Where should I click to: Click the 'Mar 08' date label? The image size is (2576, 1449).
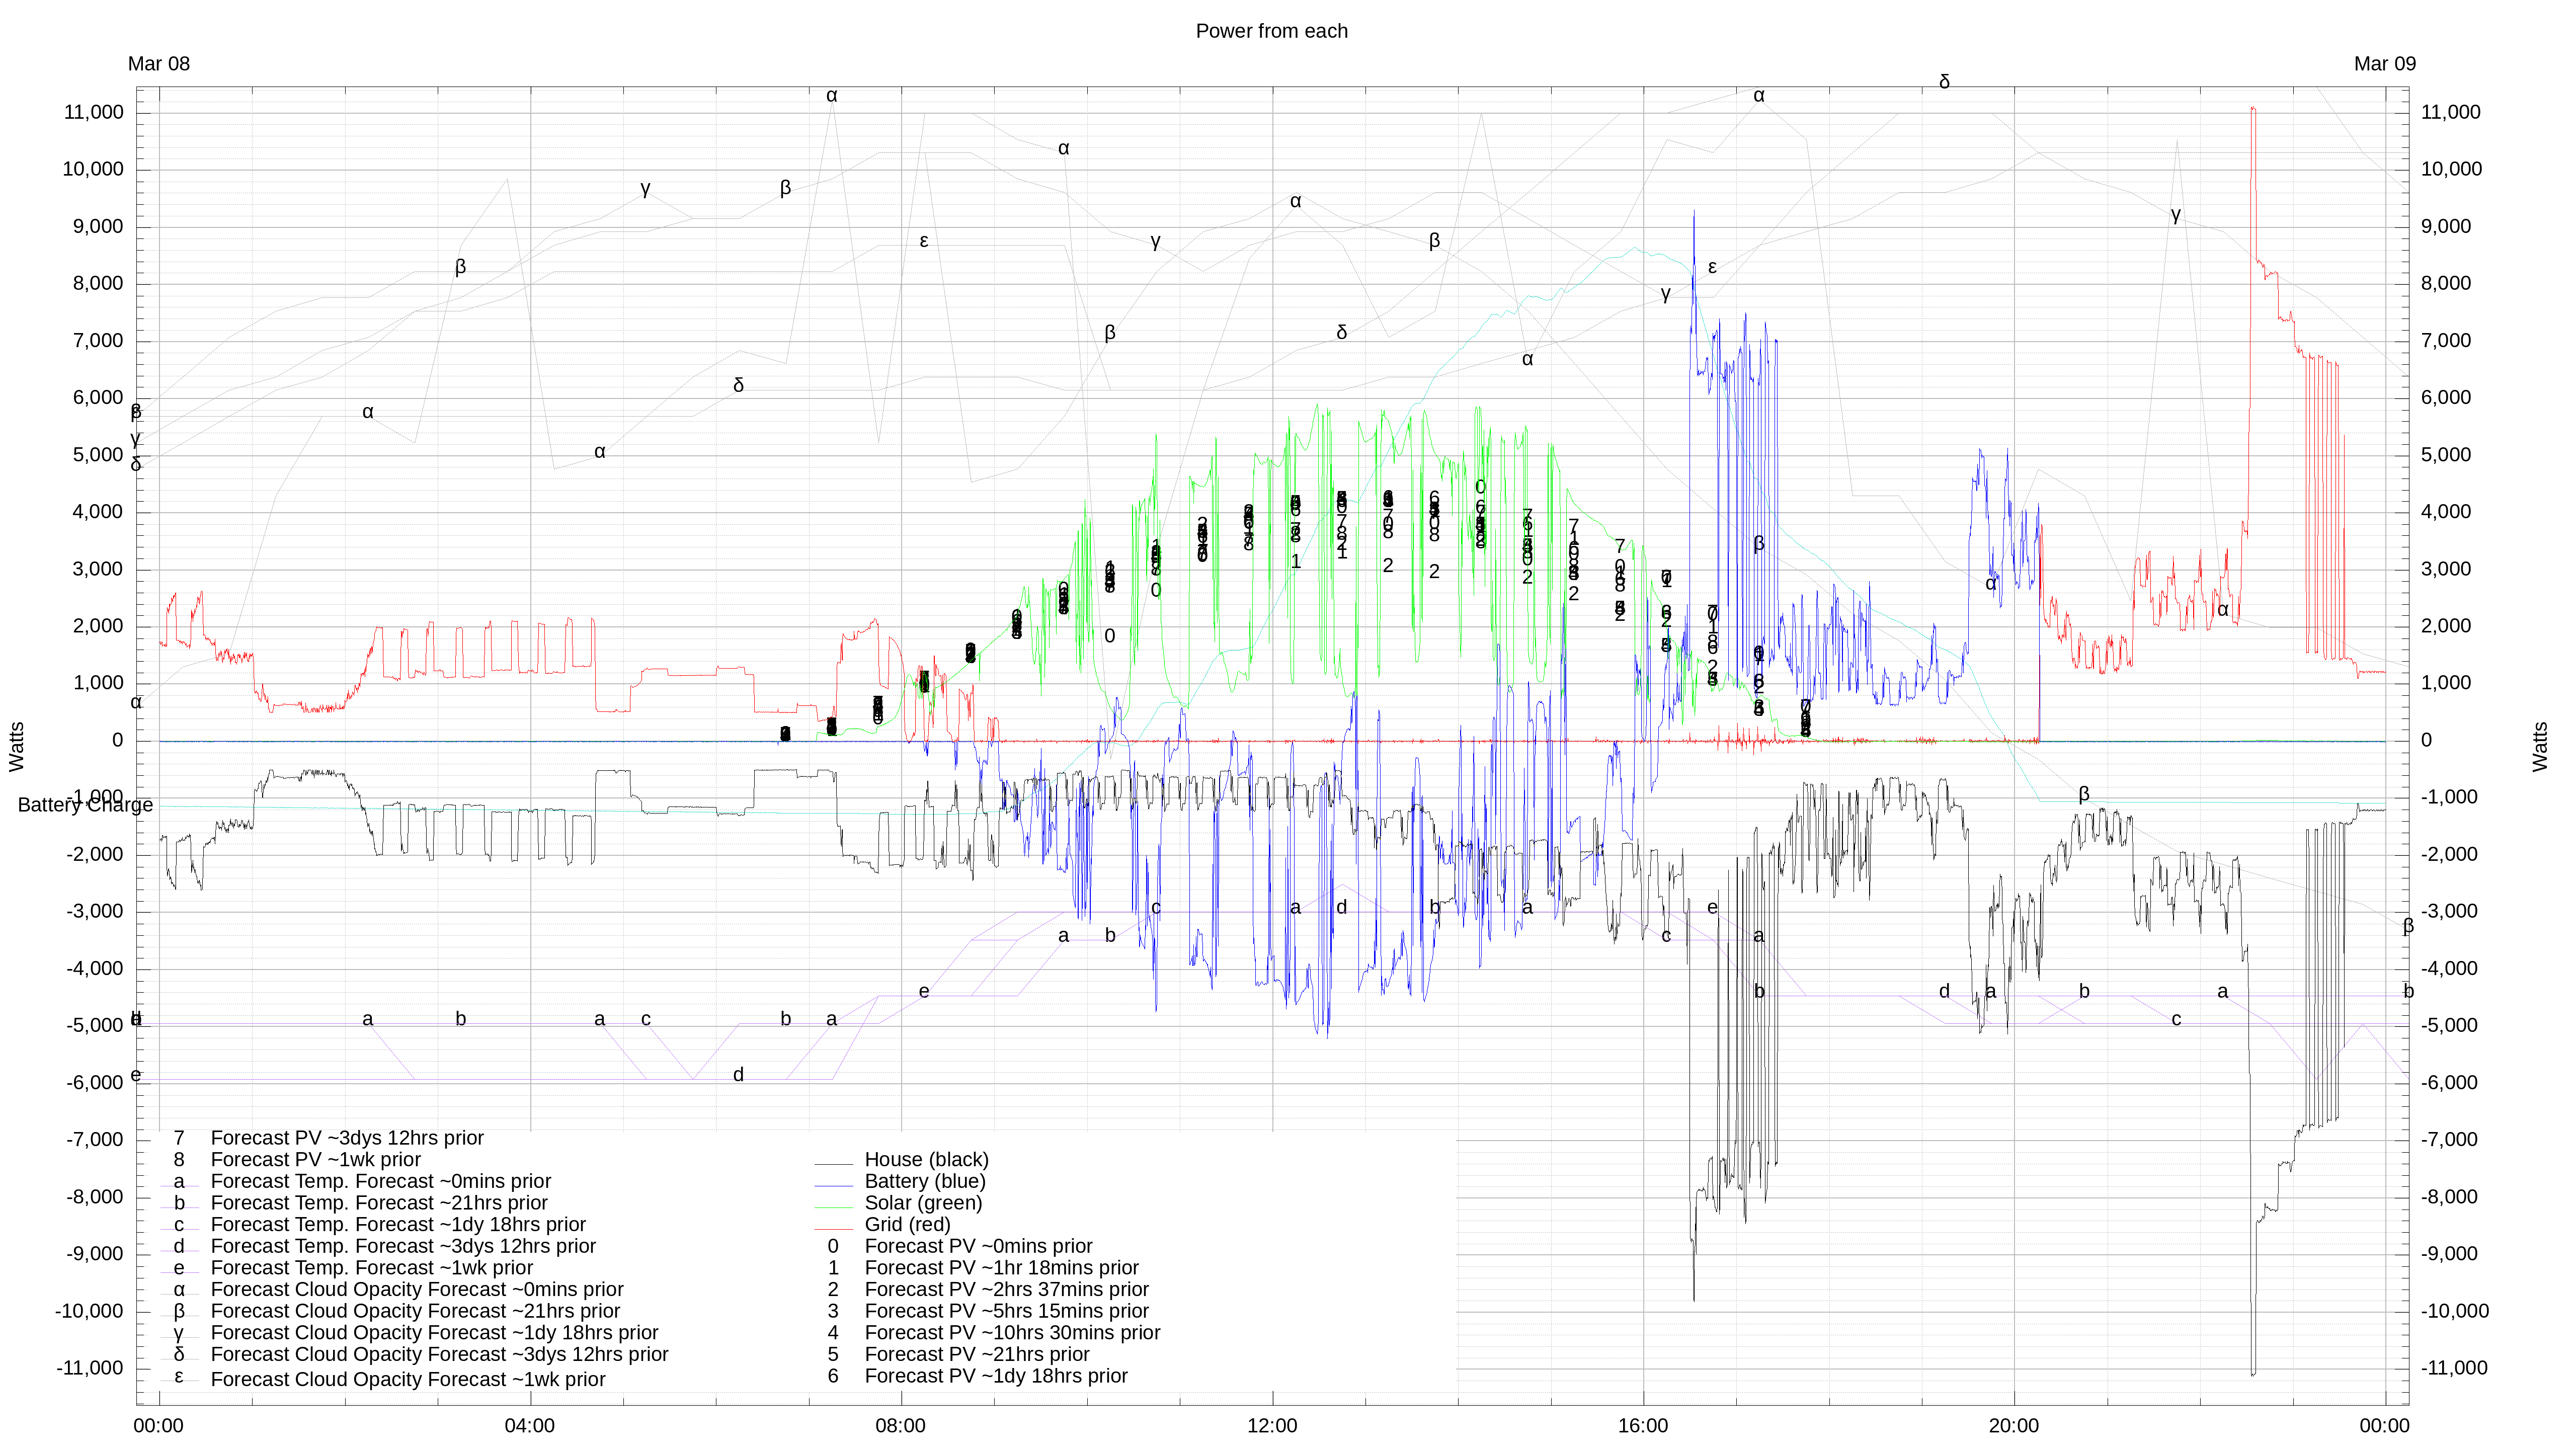tap(158, 64)
